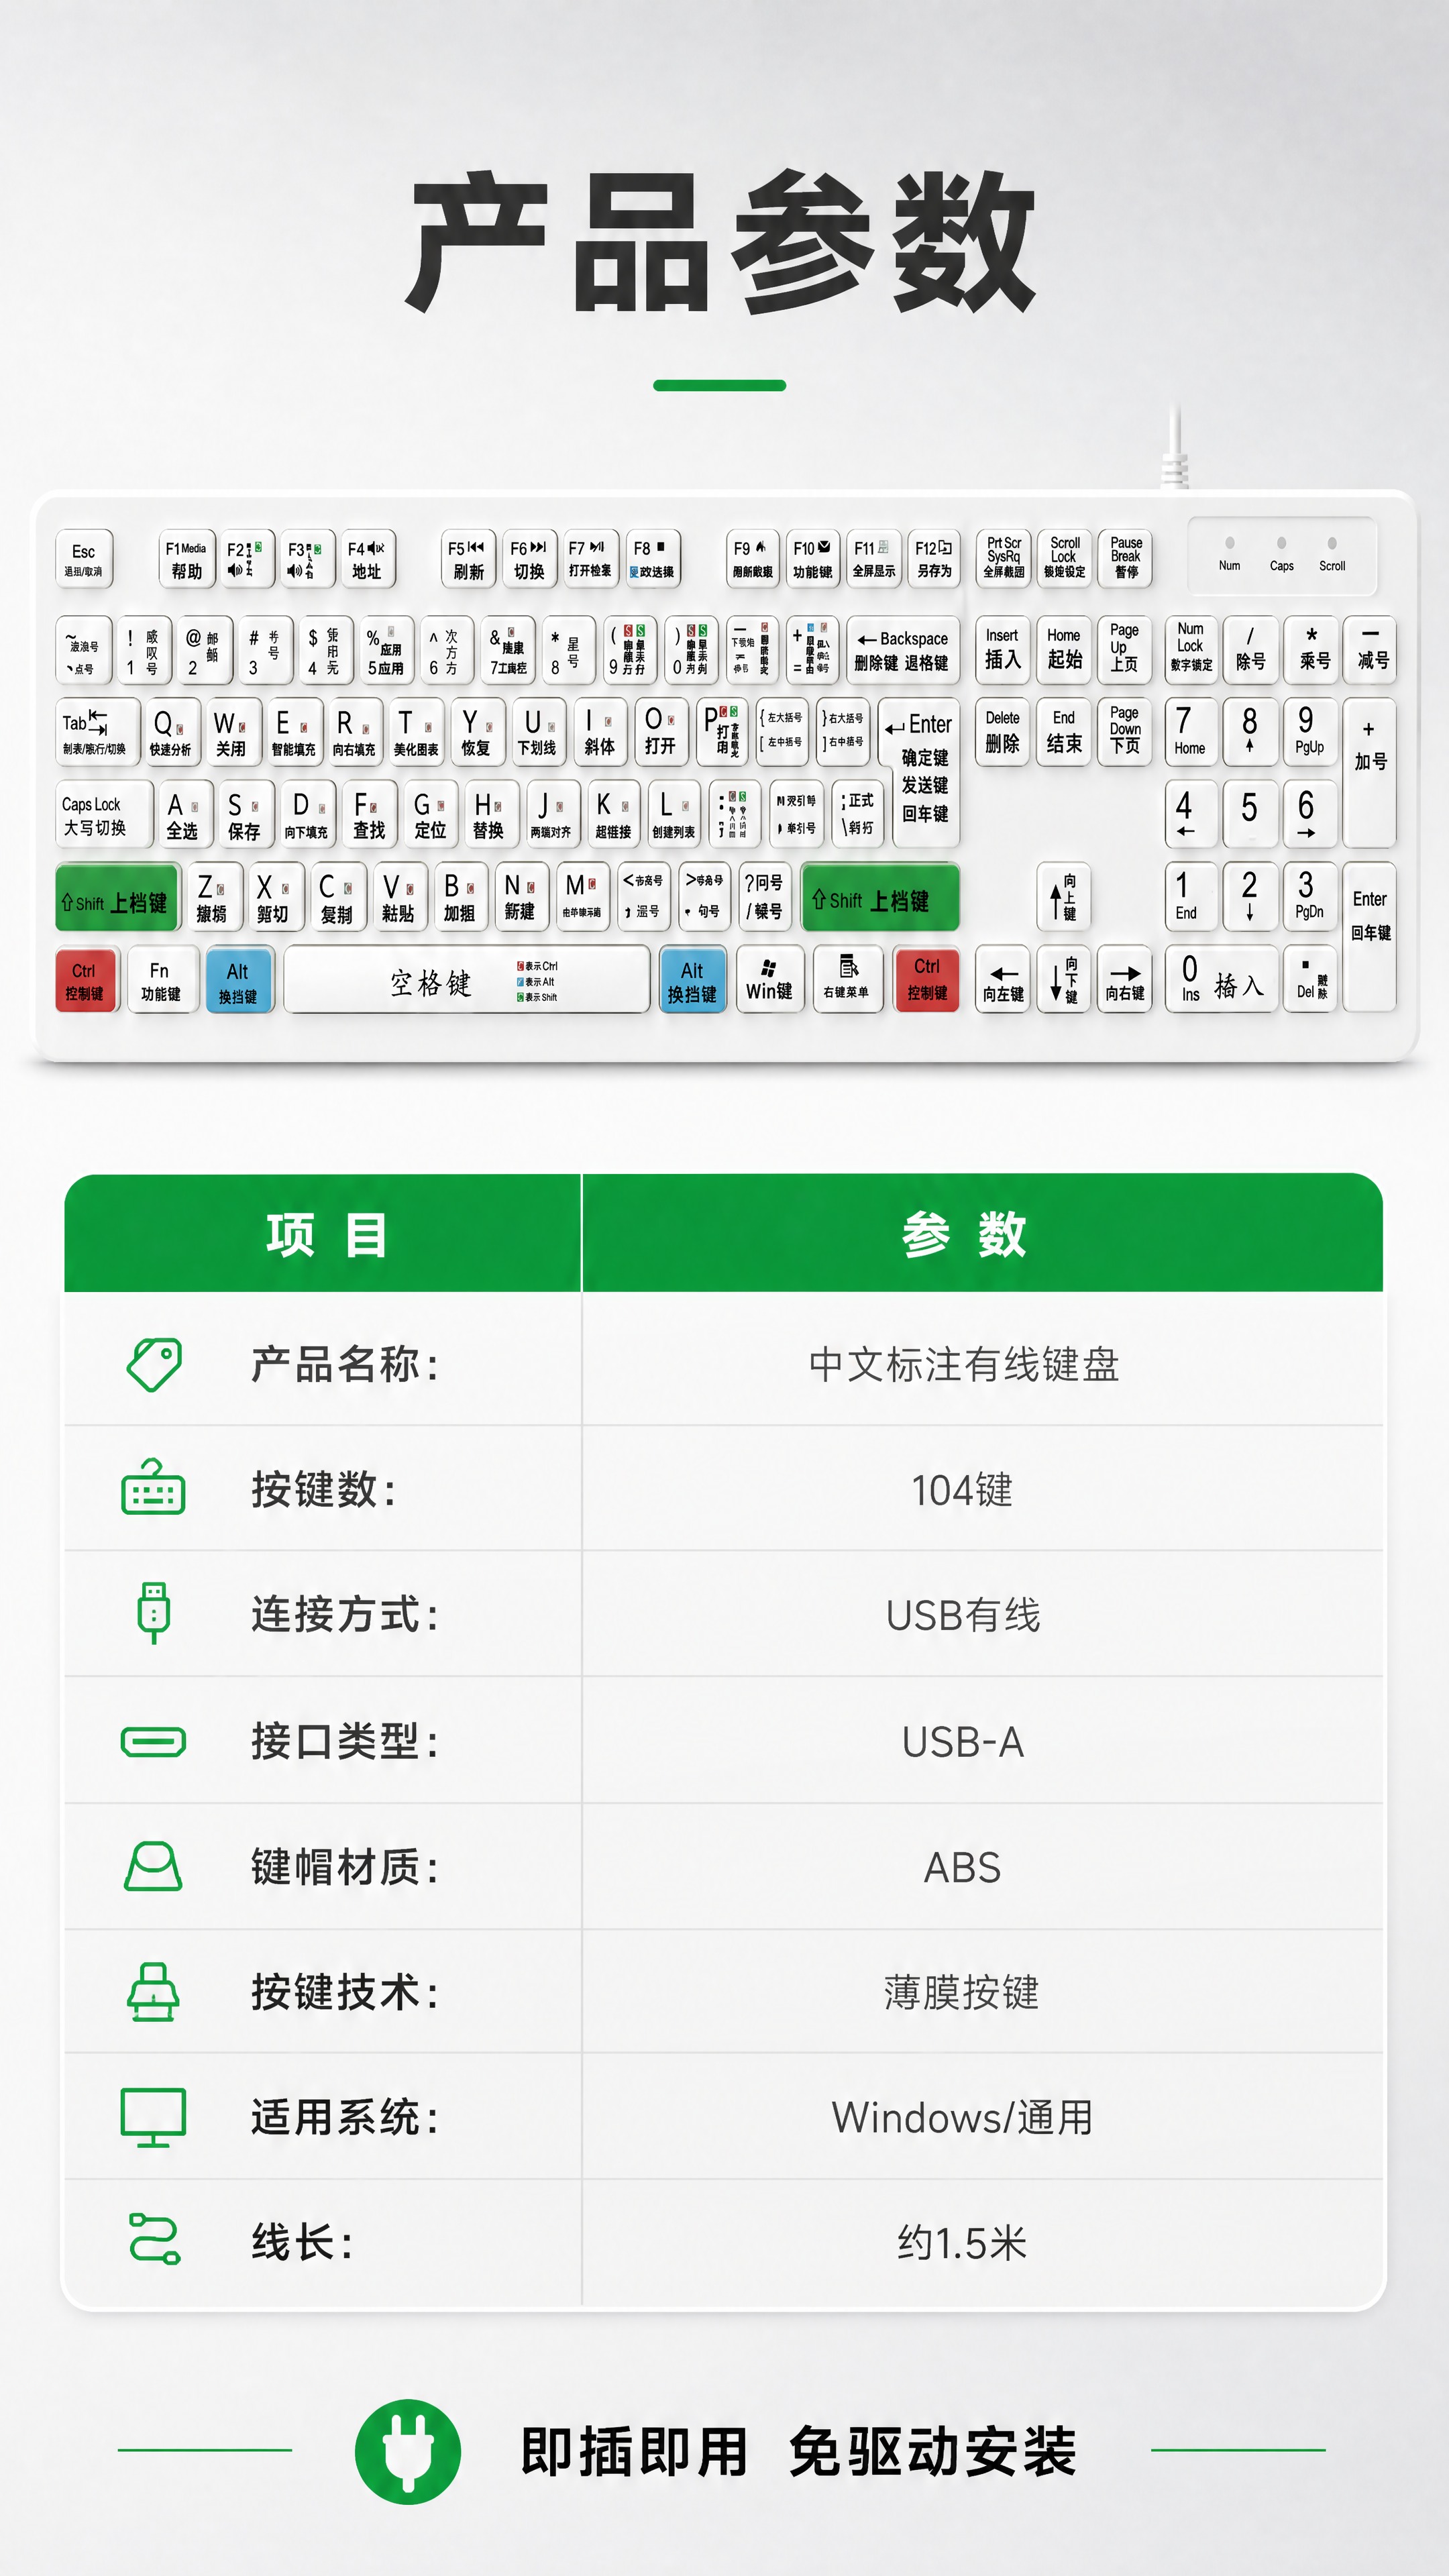Viewport: 1449px width, 2576px height.
Task: Click the USB有线 value
Action: click(x=963, y=1615)
